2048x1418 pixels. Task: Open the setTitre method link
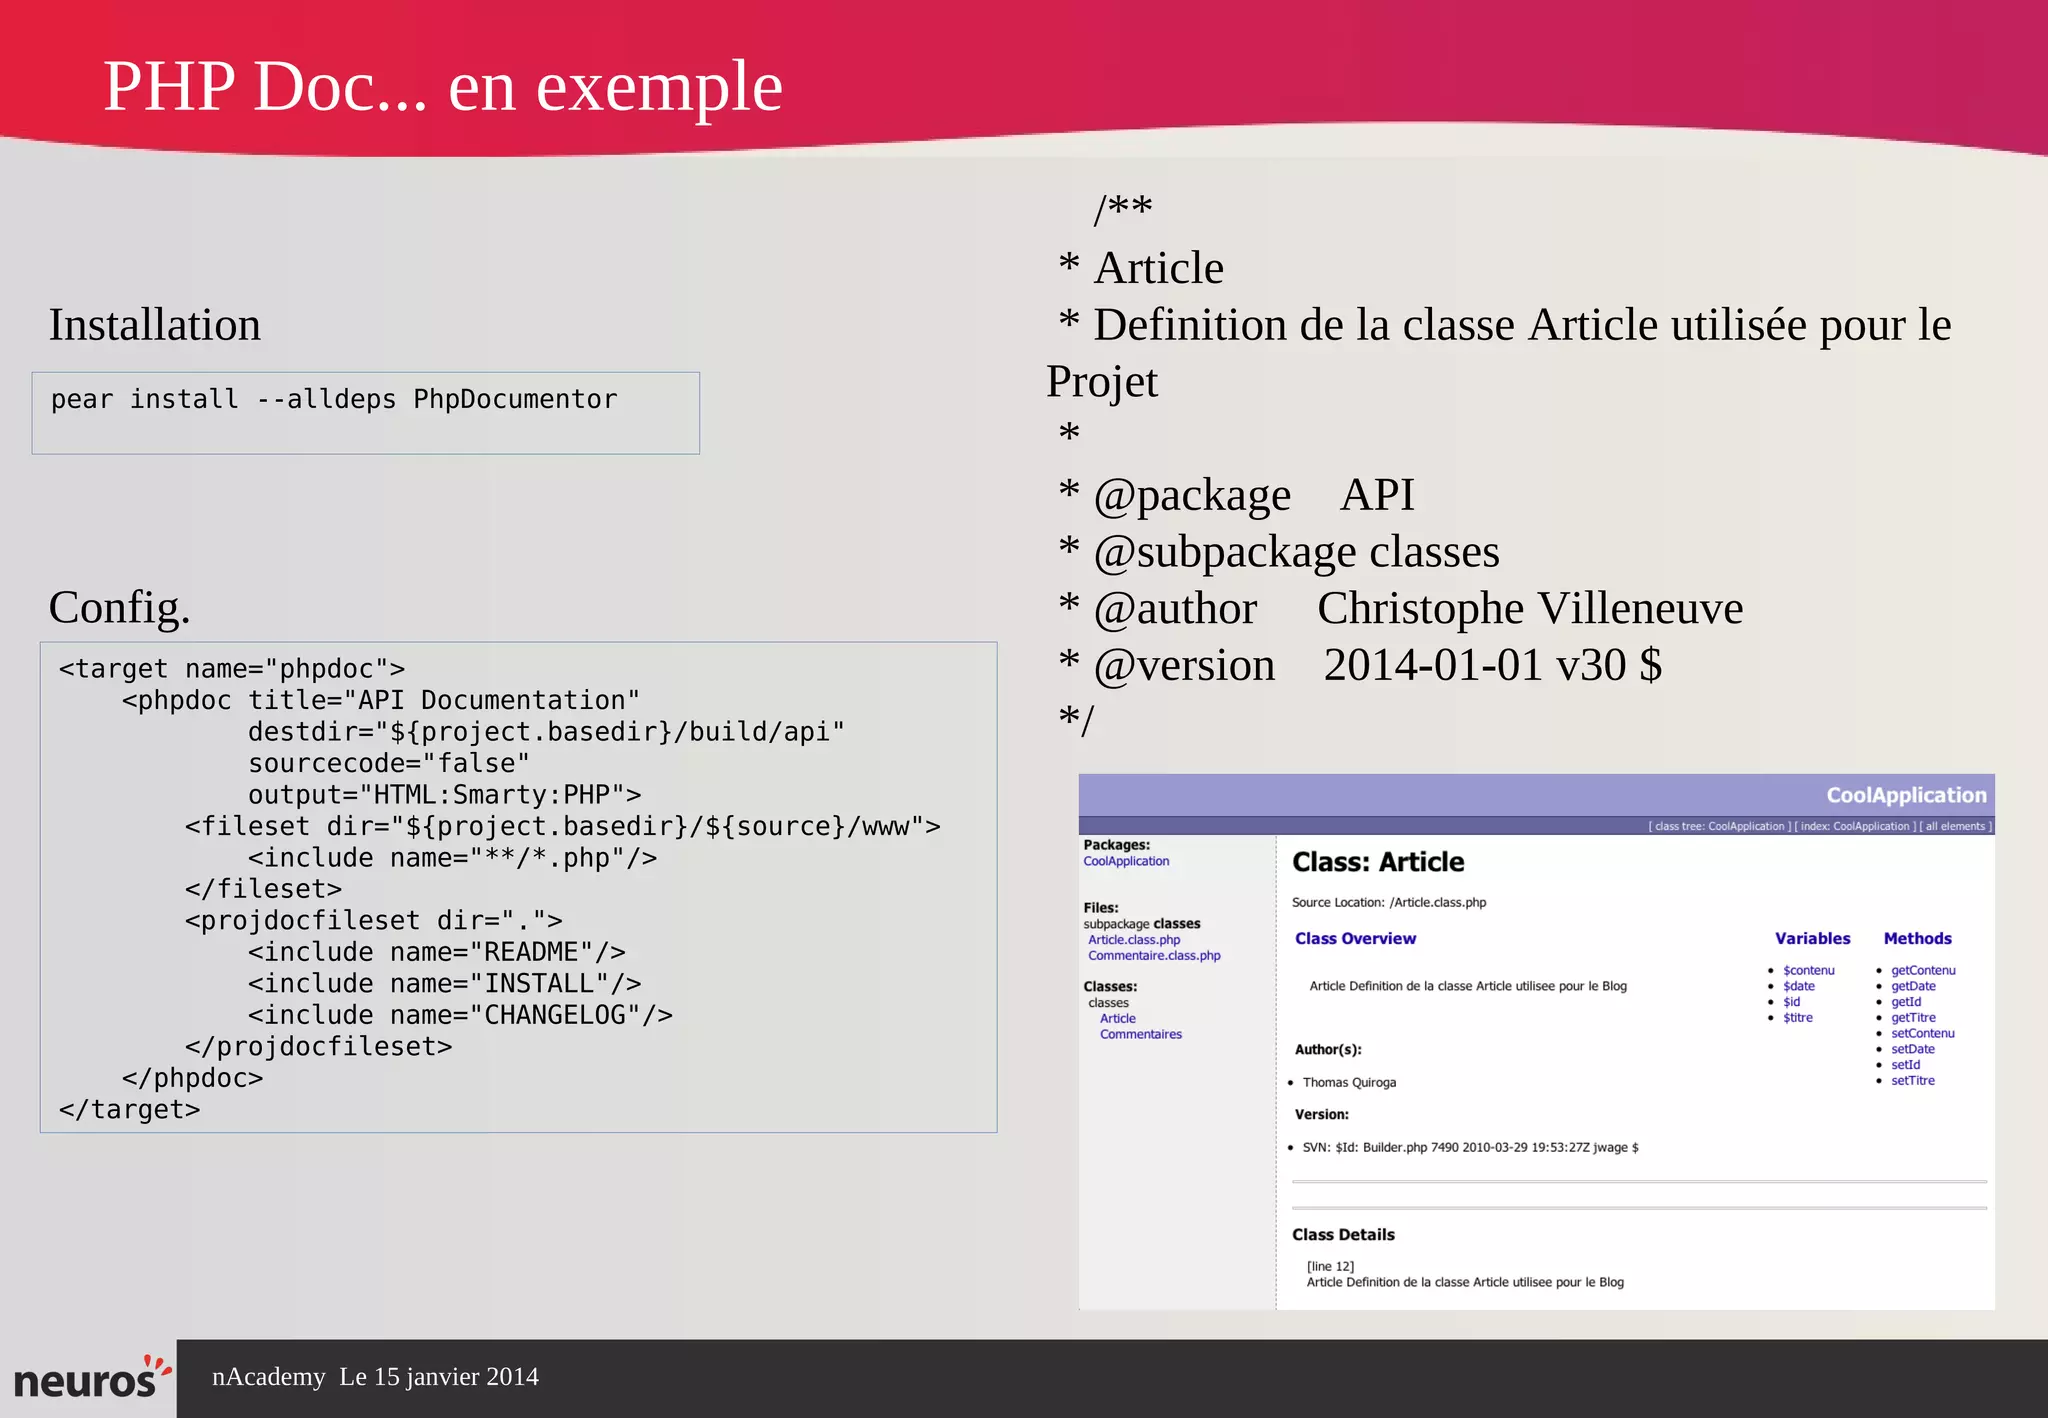point(1912,1081)
